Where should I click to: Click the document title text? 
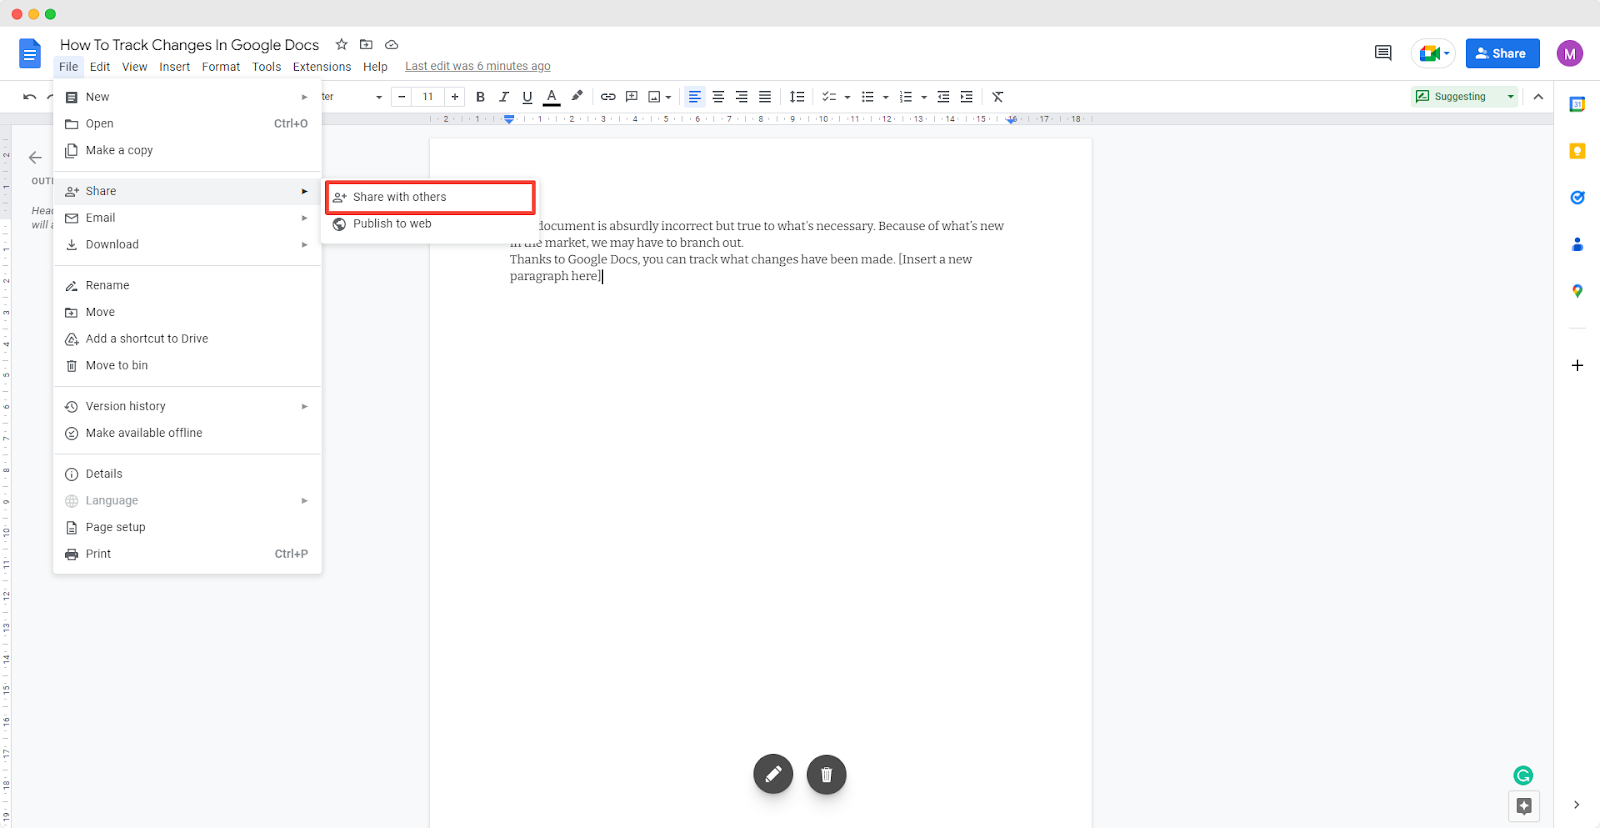point(189,45)
